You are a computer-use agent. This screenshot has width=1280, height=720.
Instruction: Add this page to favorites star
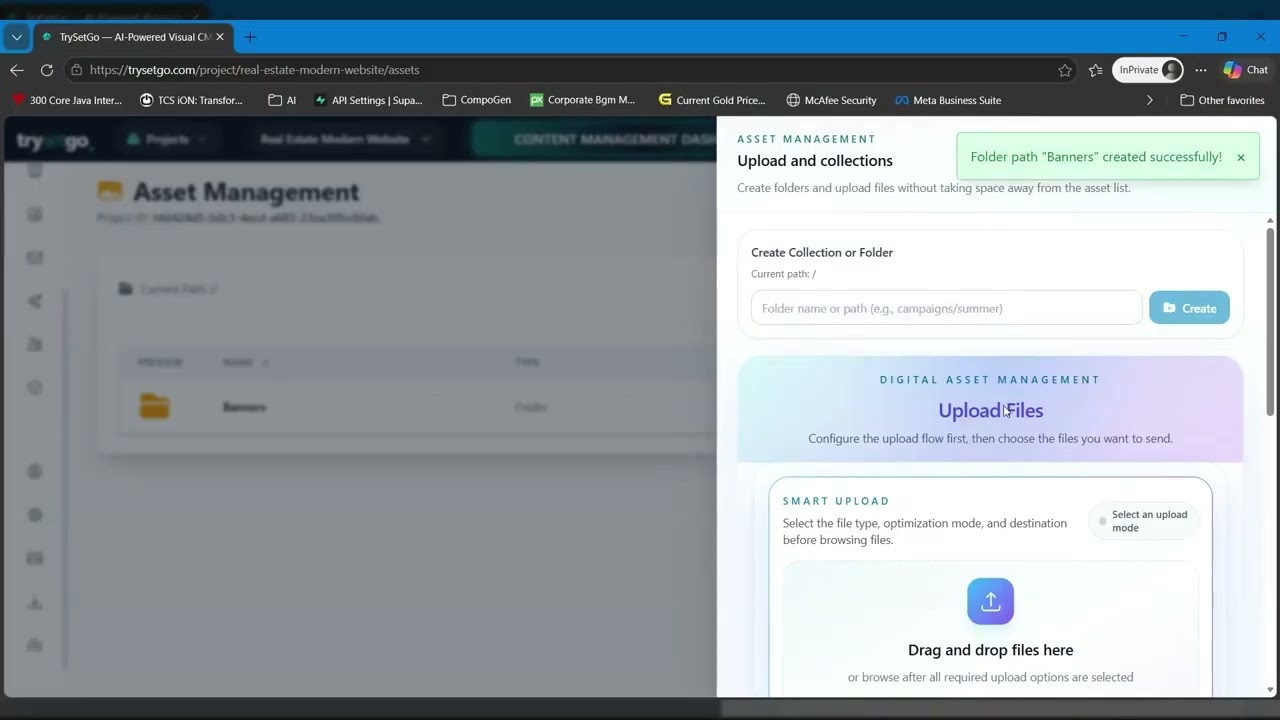click(1065, 70)
